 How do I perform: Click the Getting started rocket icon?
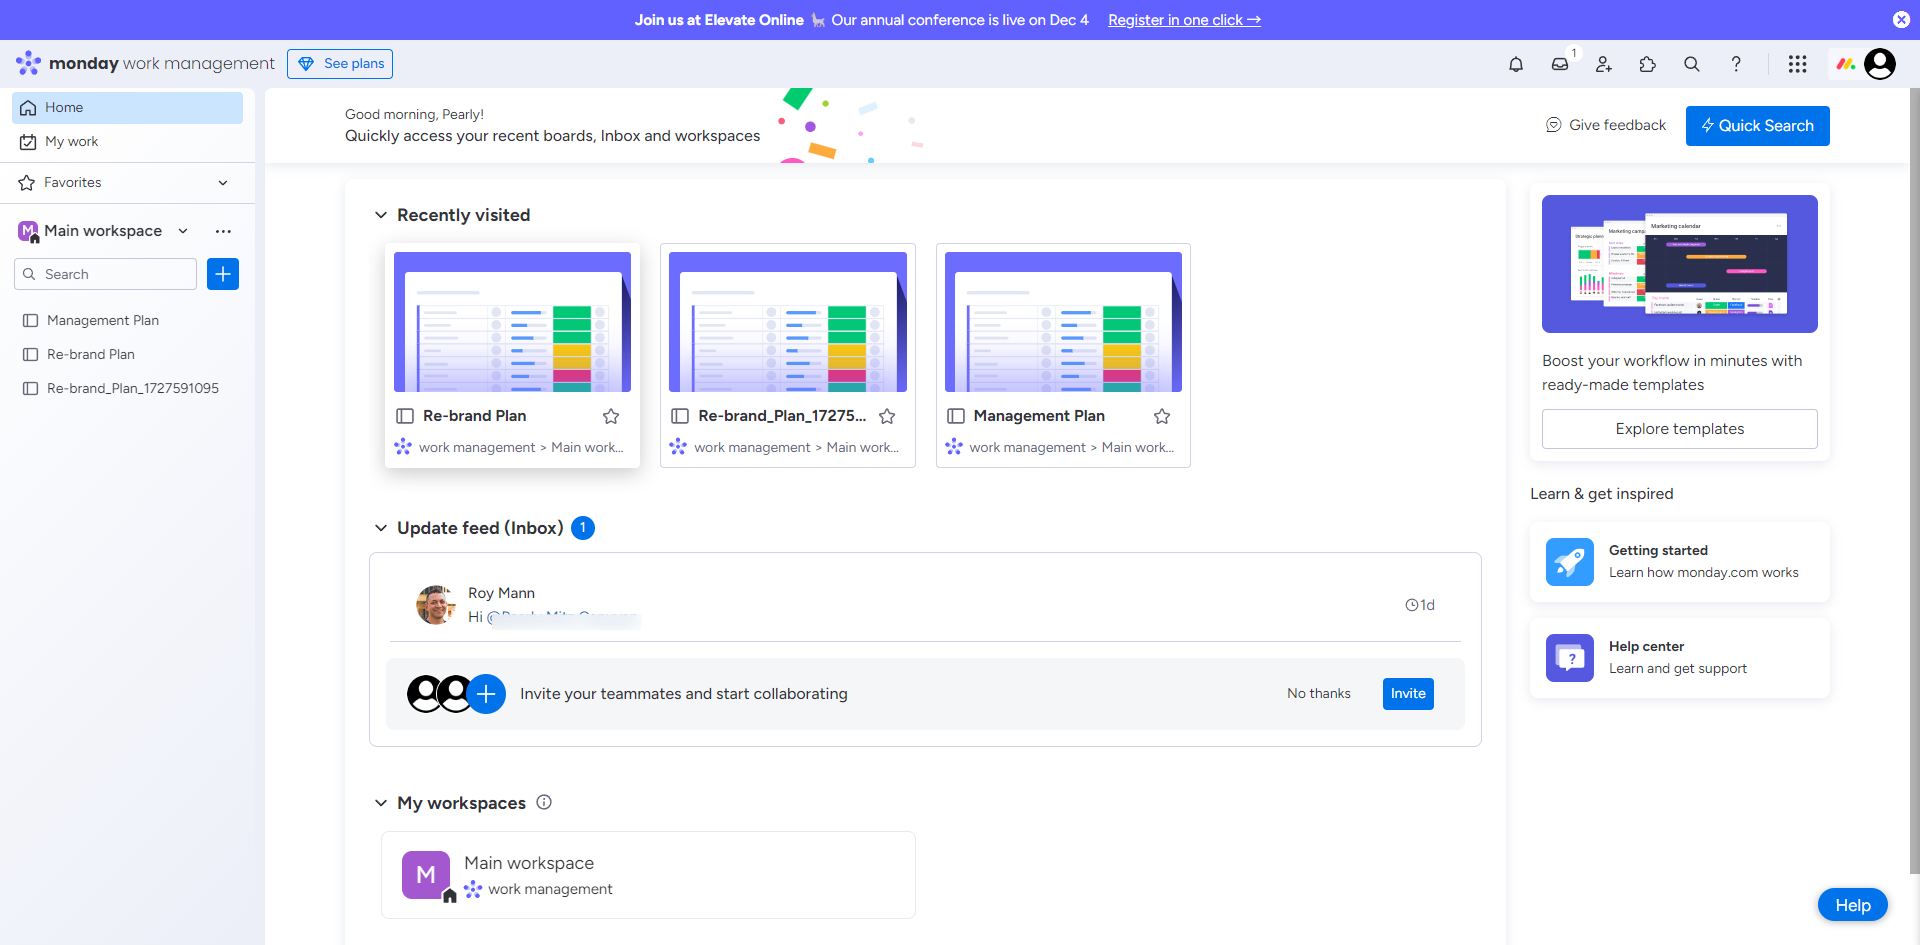coord(1570,562)
